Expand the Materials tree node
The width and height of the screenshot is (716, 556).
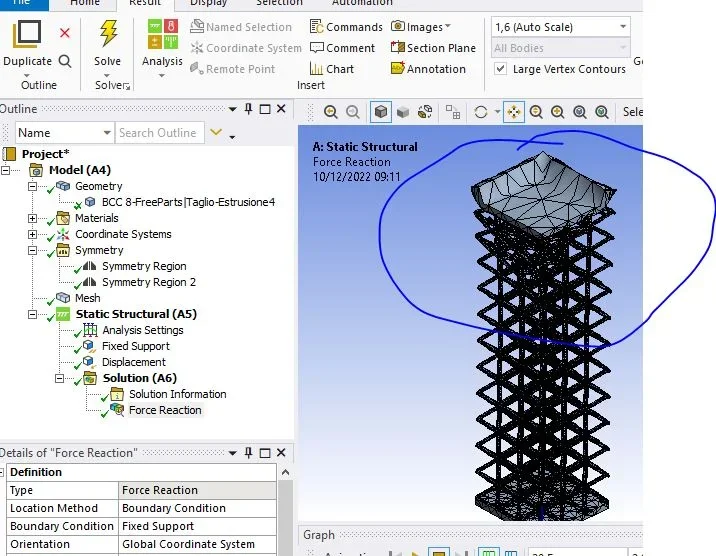[x=32, y=218]
